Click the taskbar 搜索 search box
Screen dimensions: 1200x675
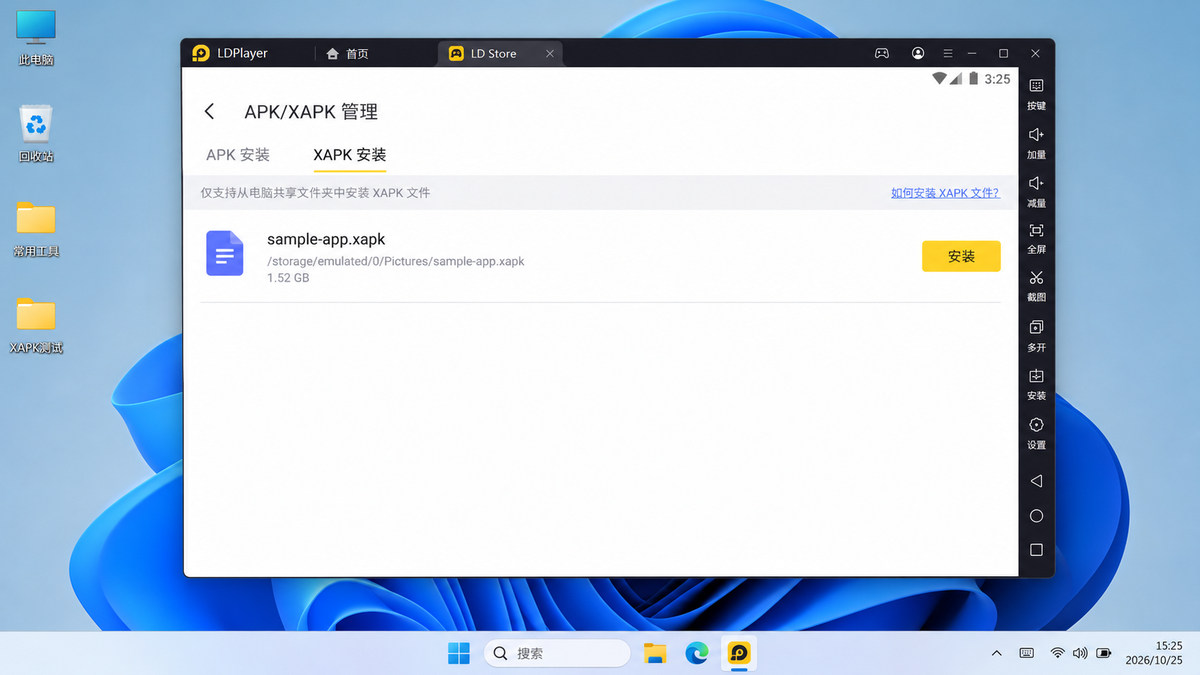557,653
